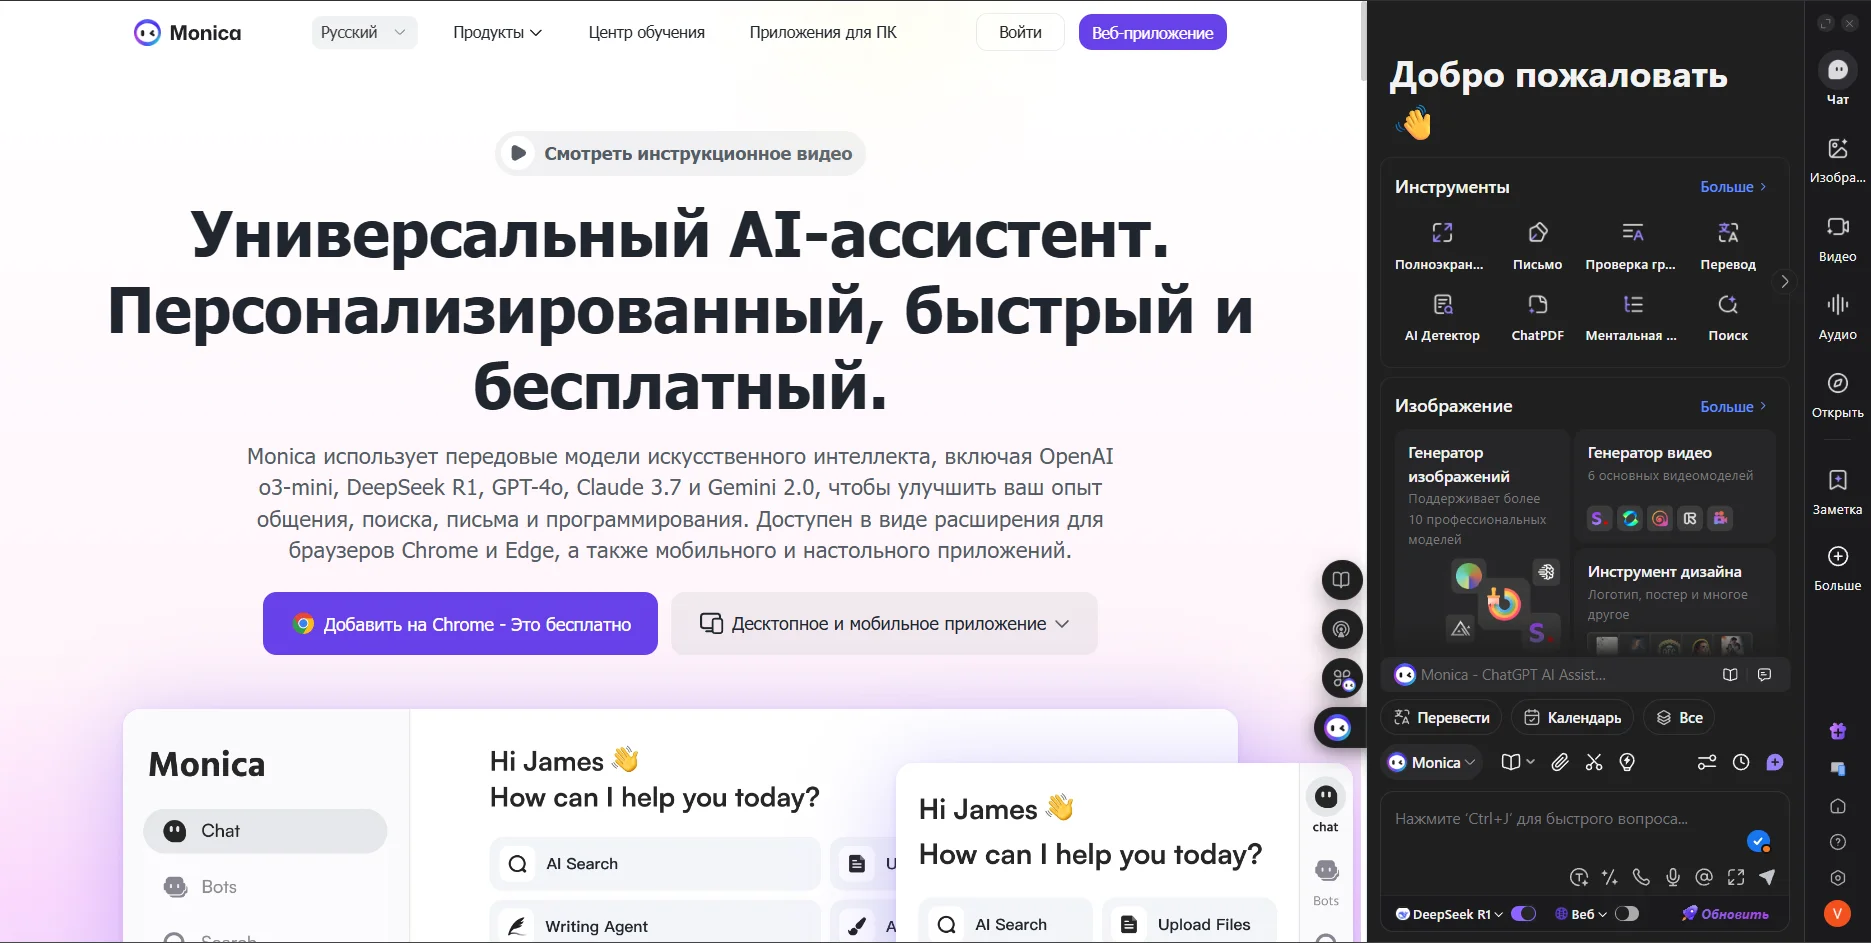1871x943 pixels.
Task: Switch to Чат in the right sidebar
Action: click(x=1838, y=79)
